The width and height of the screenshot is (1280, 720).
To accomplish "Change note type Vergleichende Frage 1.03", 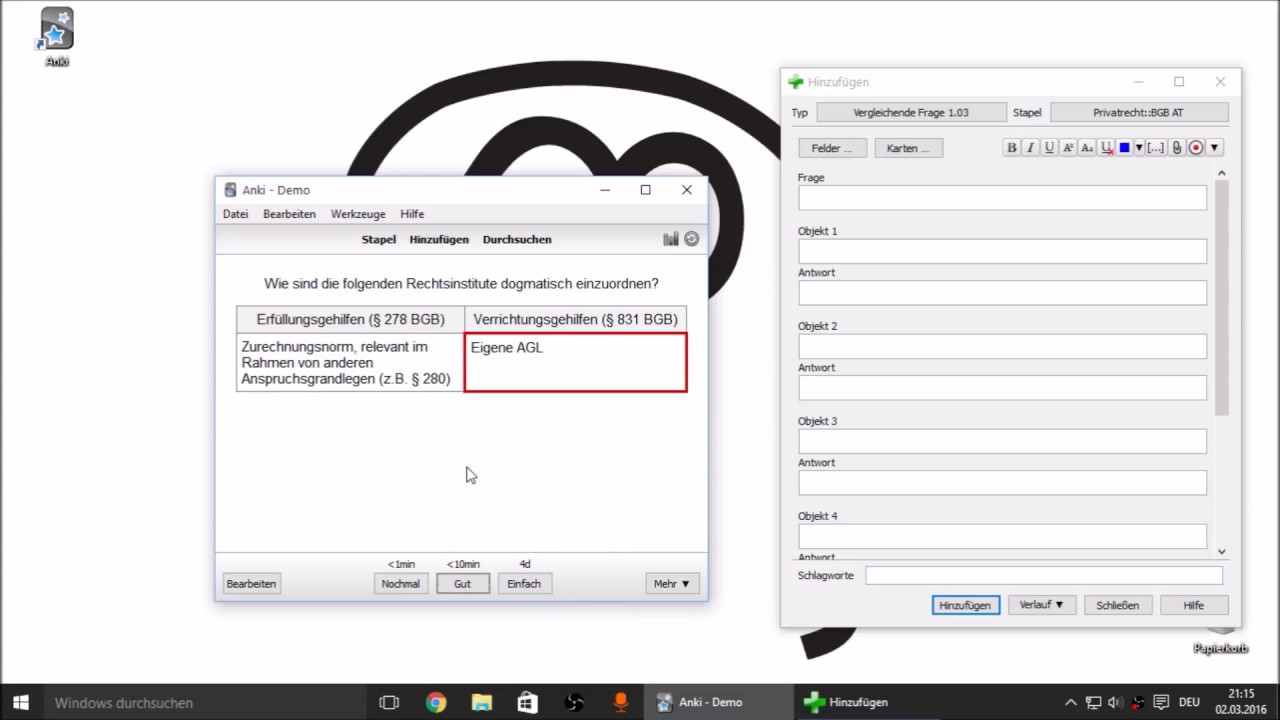I will (911, 113).
